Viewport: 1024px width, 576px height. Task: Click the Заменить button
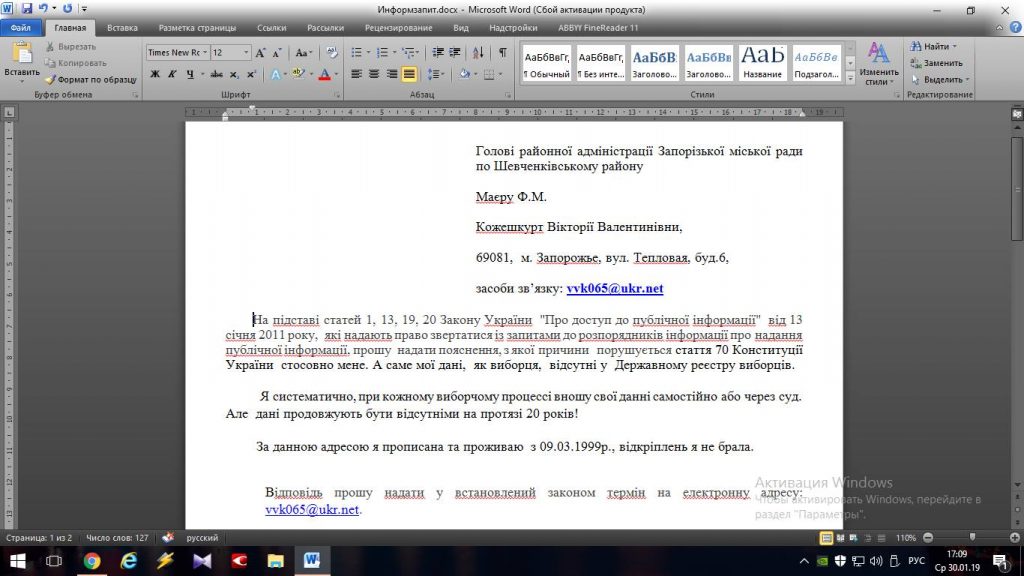tap(936, 63)
